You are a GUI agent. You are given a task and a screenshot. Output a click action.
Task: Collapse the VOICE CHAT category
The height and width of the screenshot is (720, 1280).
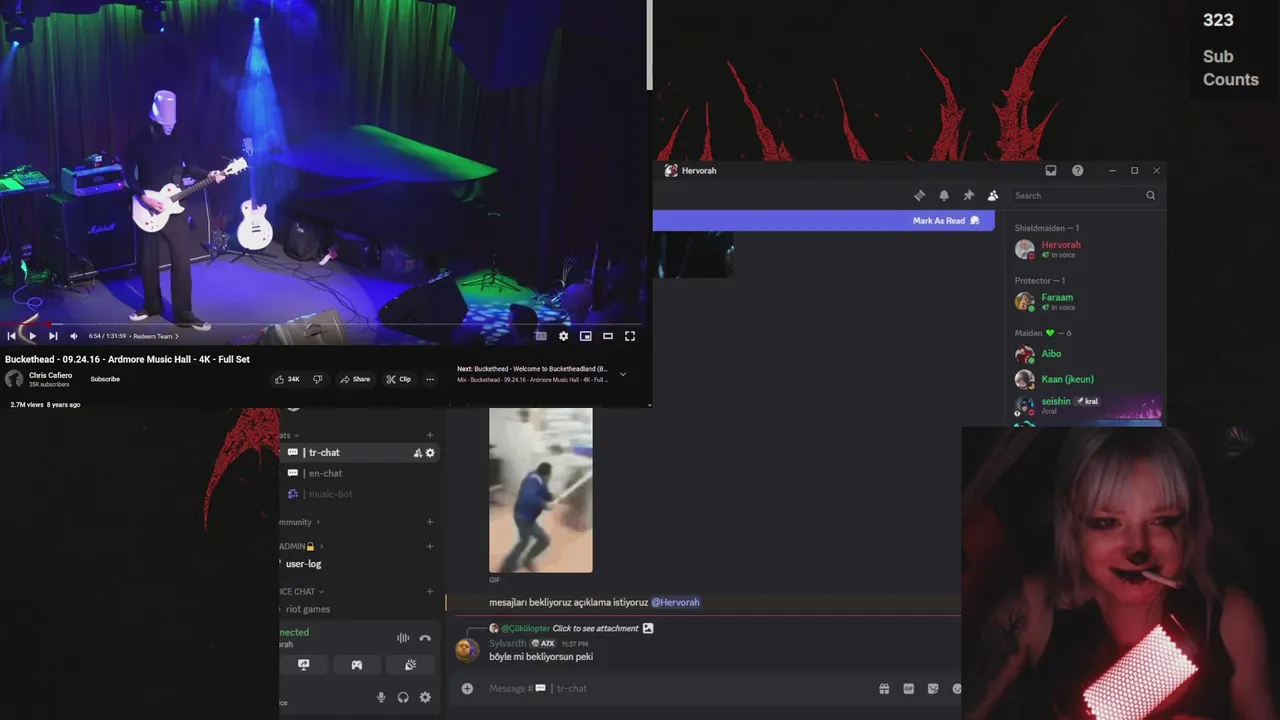pos(302,591)
